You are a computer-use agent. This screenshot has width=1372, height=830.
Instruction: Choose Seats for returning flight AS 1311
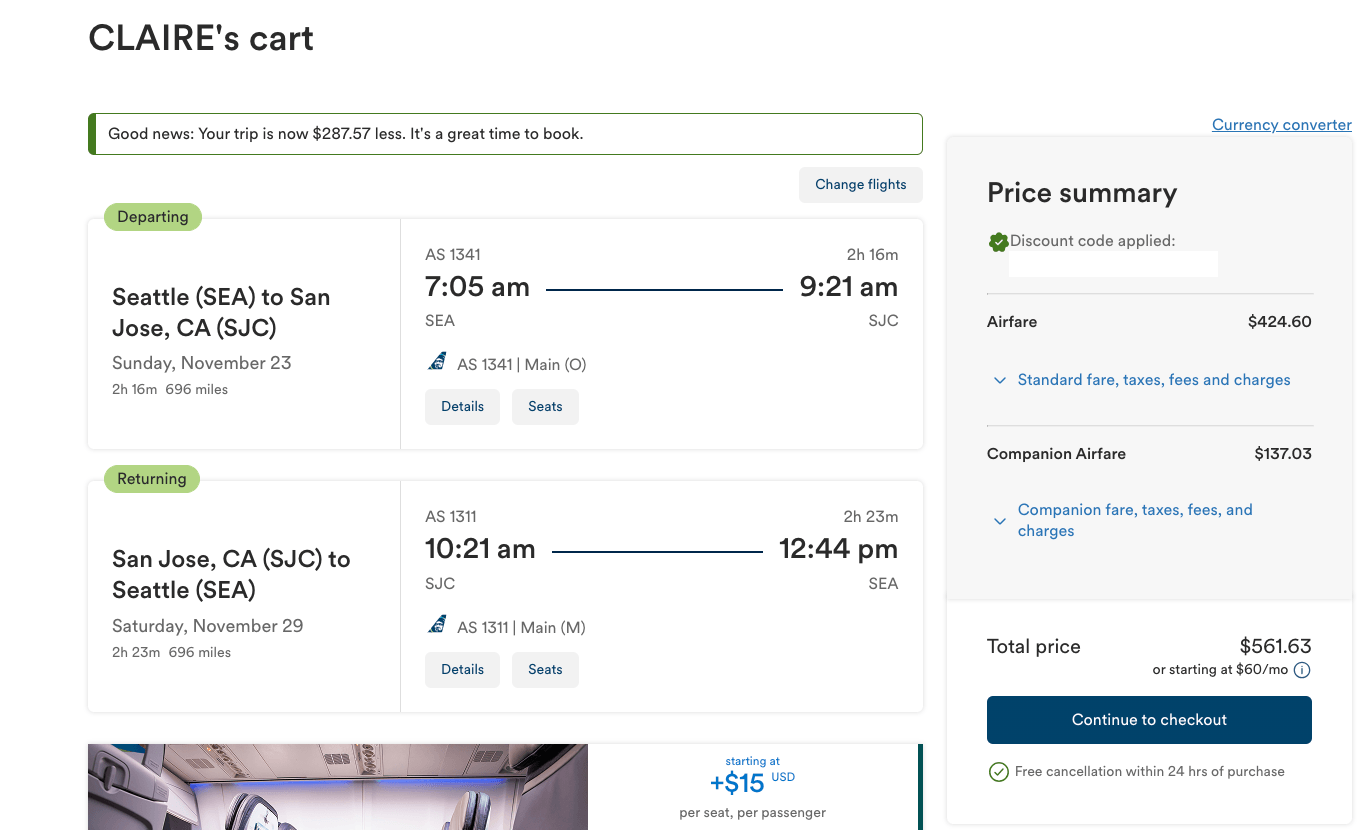click(x=545, y=670)
